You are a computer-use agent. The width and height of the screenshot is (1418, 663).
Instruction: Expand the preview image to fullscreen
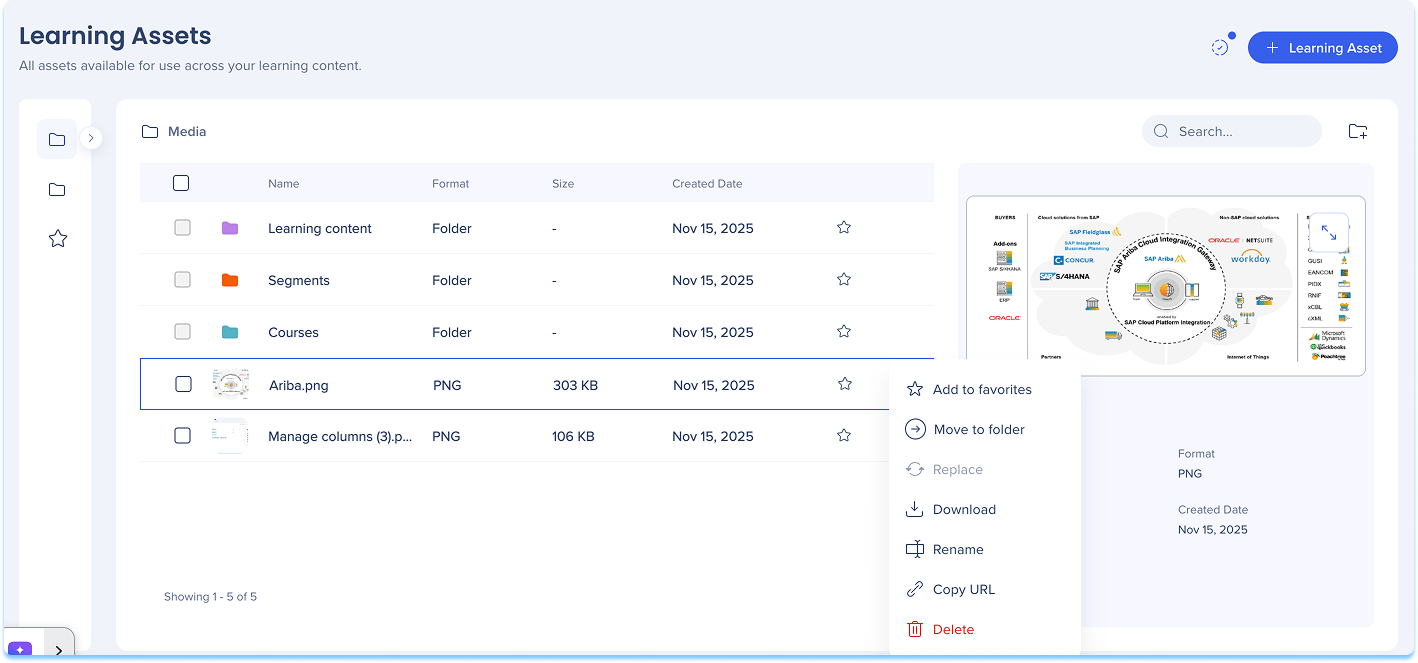click(1328, 232)
